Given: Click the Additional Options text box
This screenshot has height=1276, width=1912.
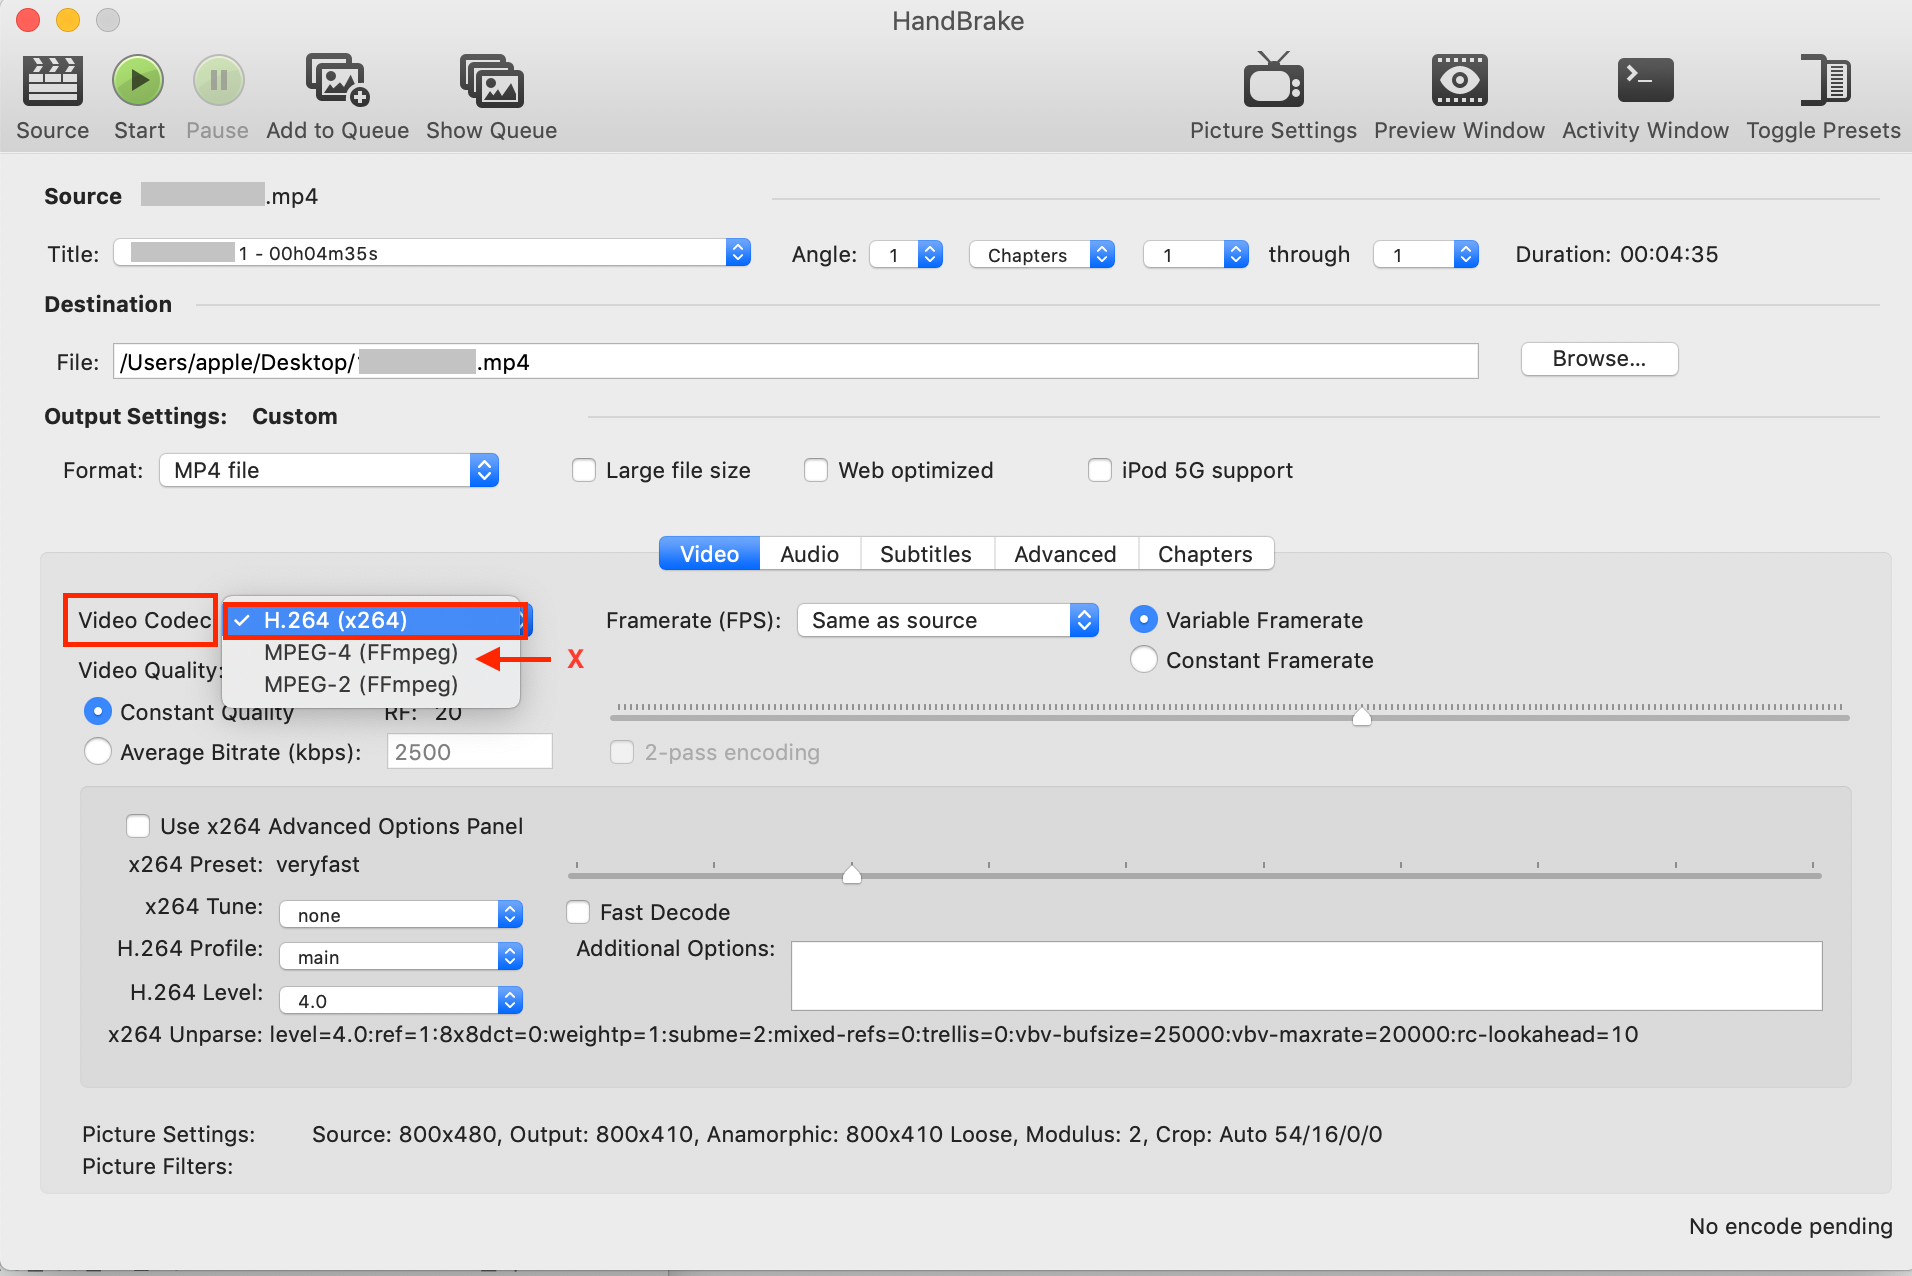Looking at the screenshot, I should pyautogui.click(x=1307, y=976).
